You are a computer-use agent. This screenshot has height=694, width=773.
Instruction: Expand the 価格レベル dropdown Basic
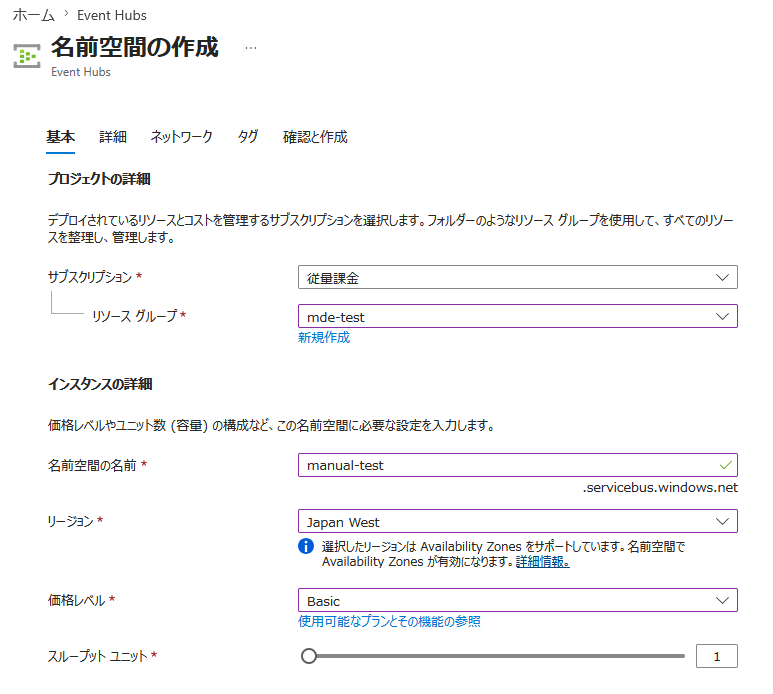click(x=518, y=600)
